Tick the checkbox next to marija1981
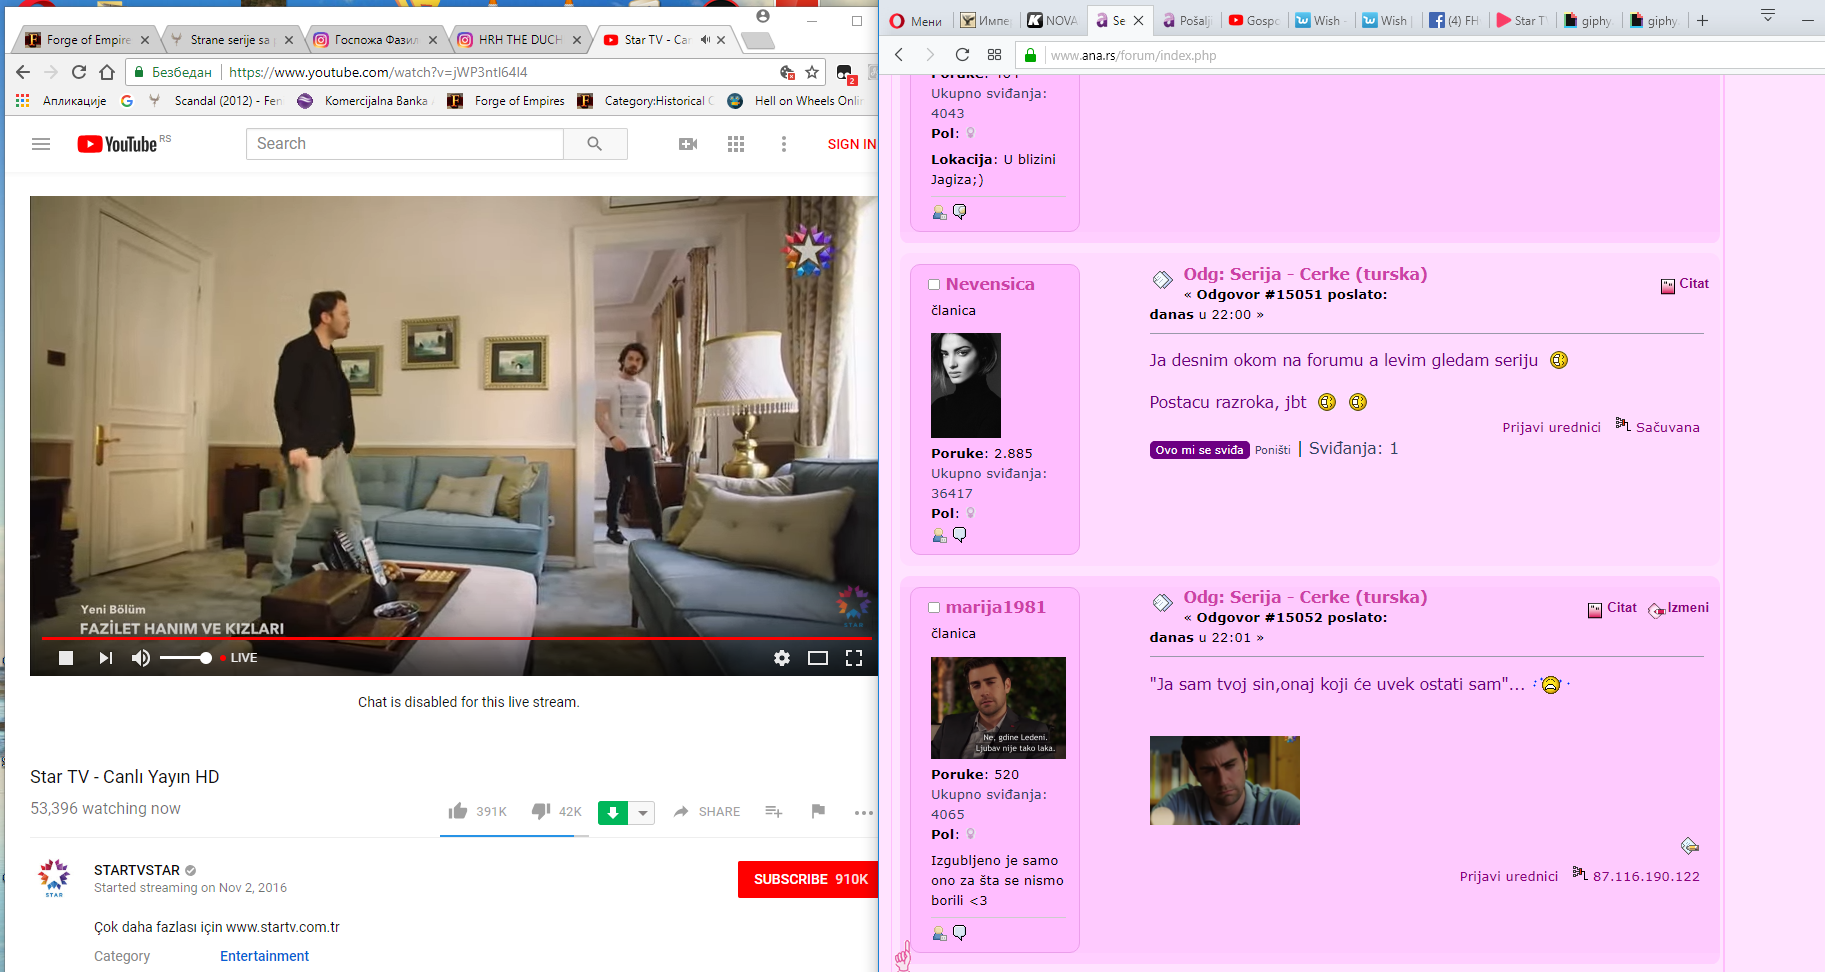This screenshot has width=1825, height=972. point(934,608)
